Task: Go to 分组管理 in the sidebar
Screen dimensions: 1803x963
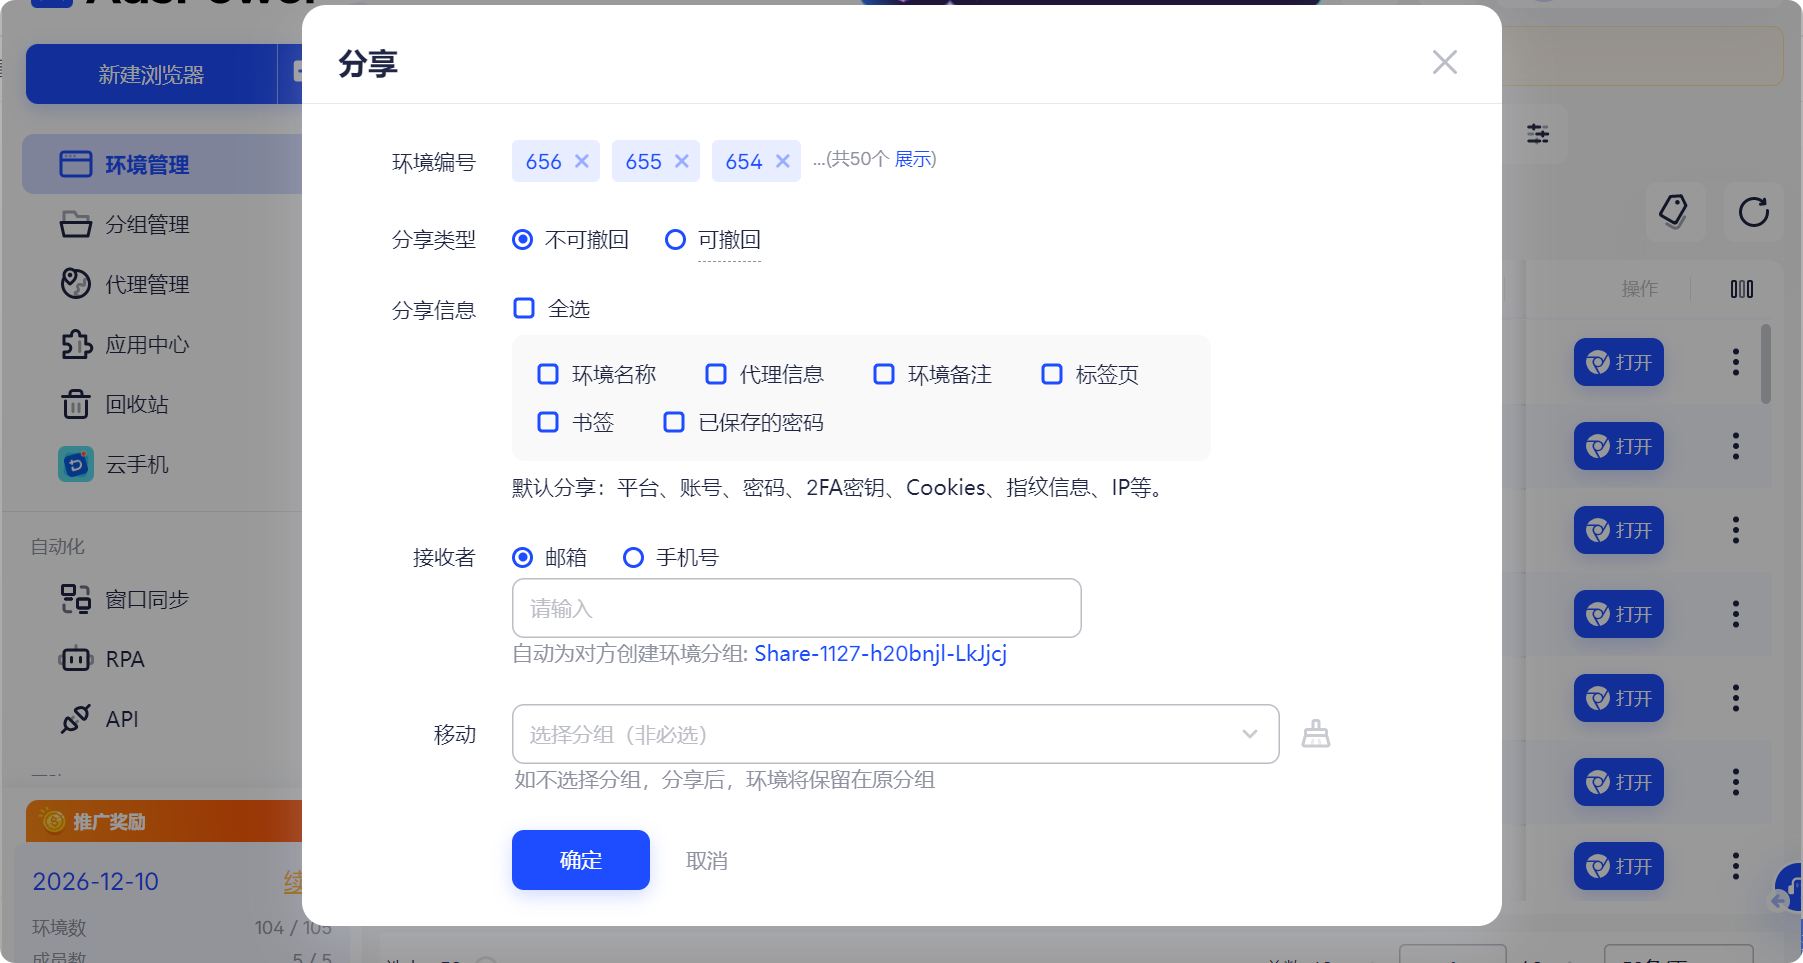Action: [x=146, y=224]
